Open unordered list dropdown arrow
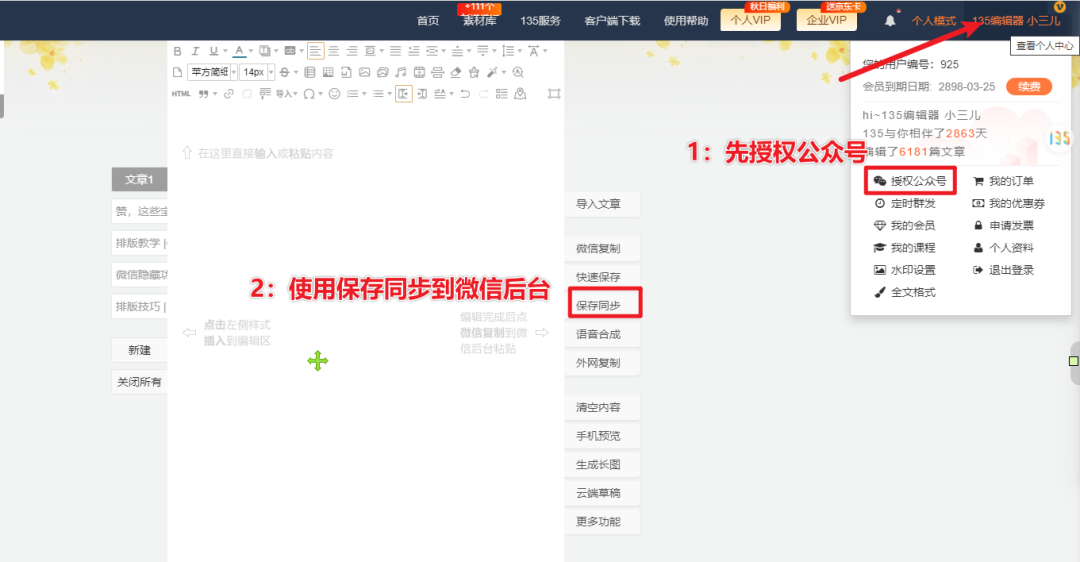 click(x=390, y=94)
